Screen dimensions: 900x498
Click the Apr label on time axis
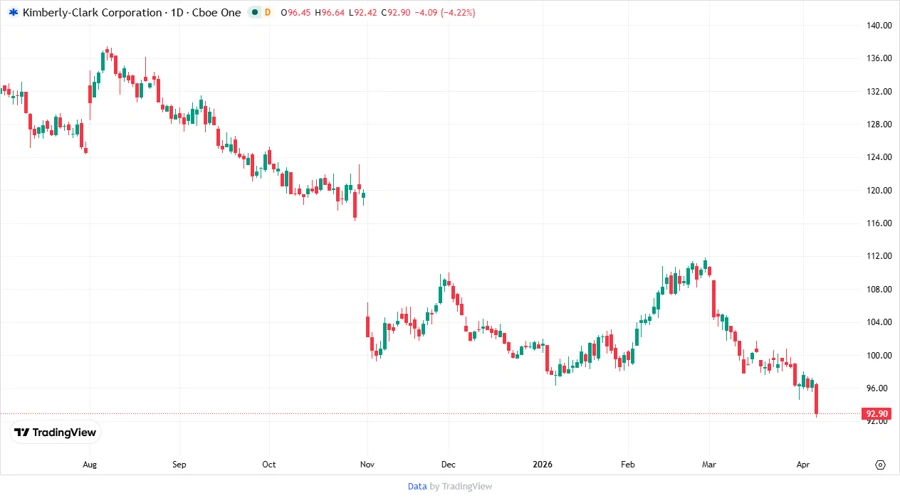click(x=803, y=464)
